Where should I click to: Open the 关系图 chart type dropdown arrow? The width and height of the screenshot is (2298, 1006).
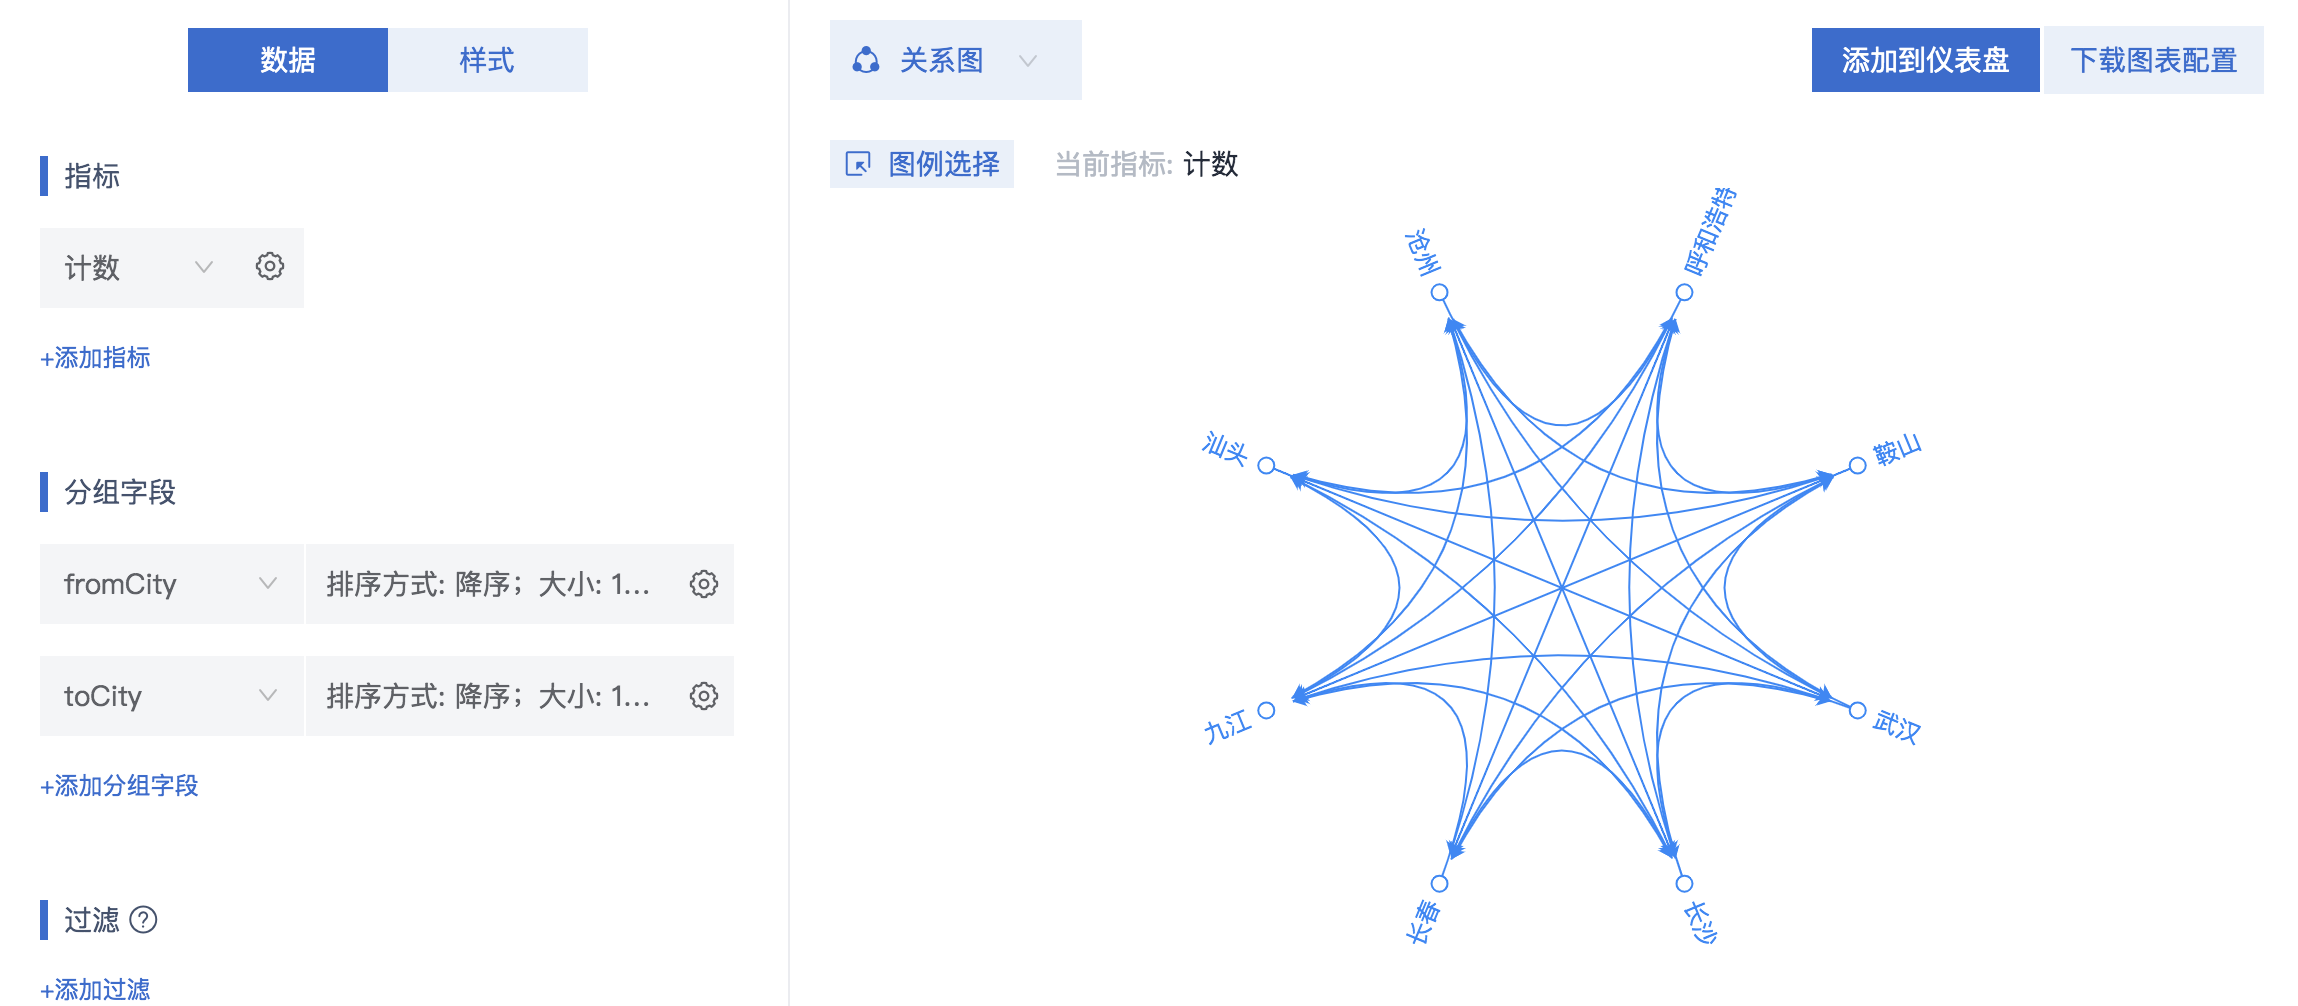pyautogui.click(x=1028, y=61)
